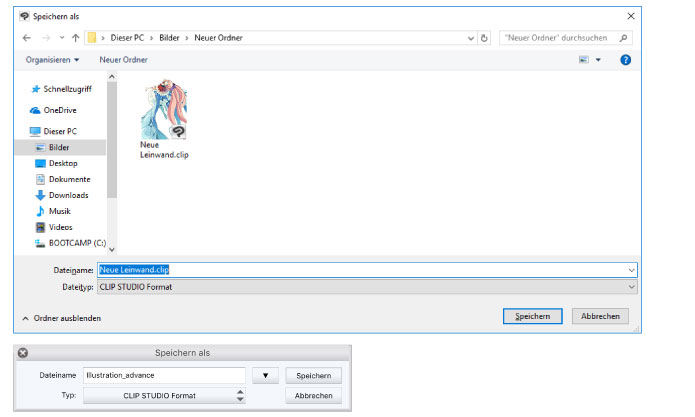Image resolution: width=695 pixels, height=417 pixels.
Task: Open Dokumente in the navigation pane
Action: tap(63, 179)
